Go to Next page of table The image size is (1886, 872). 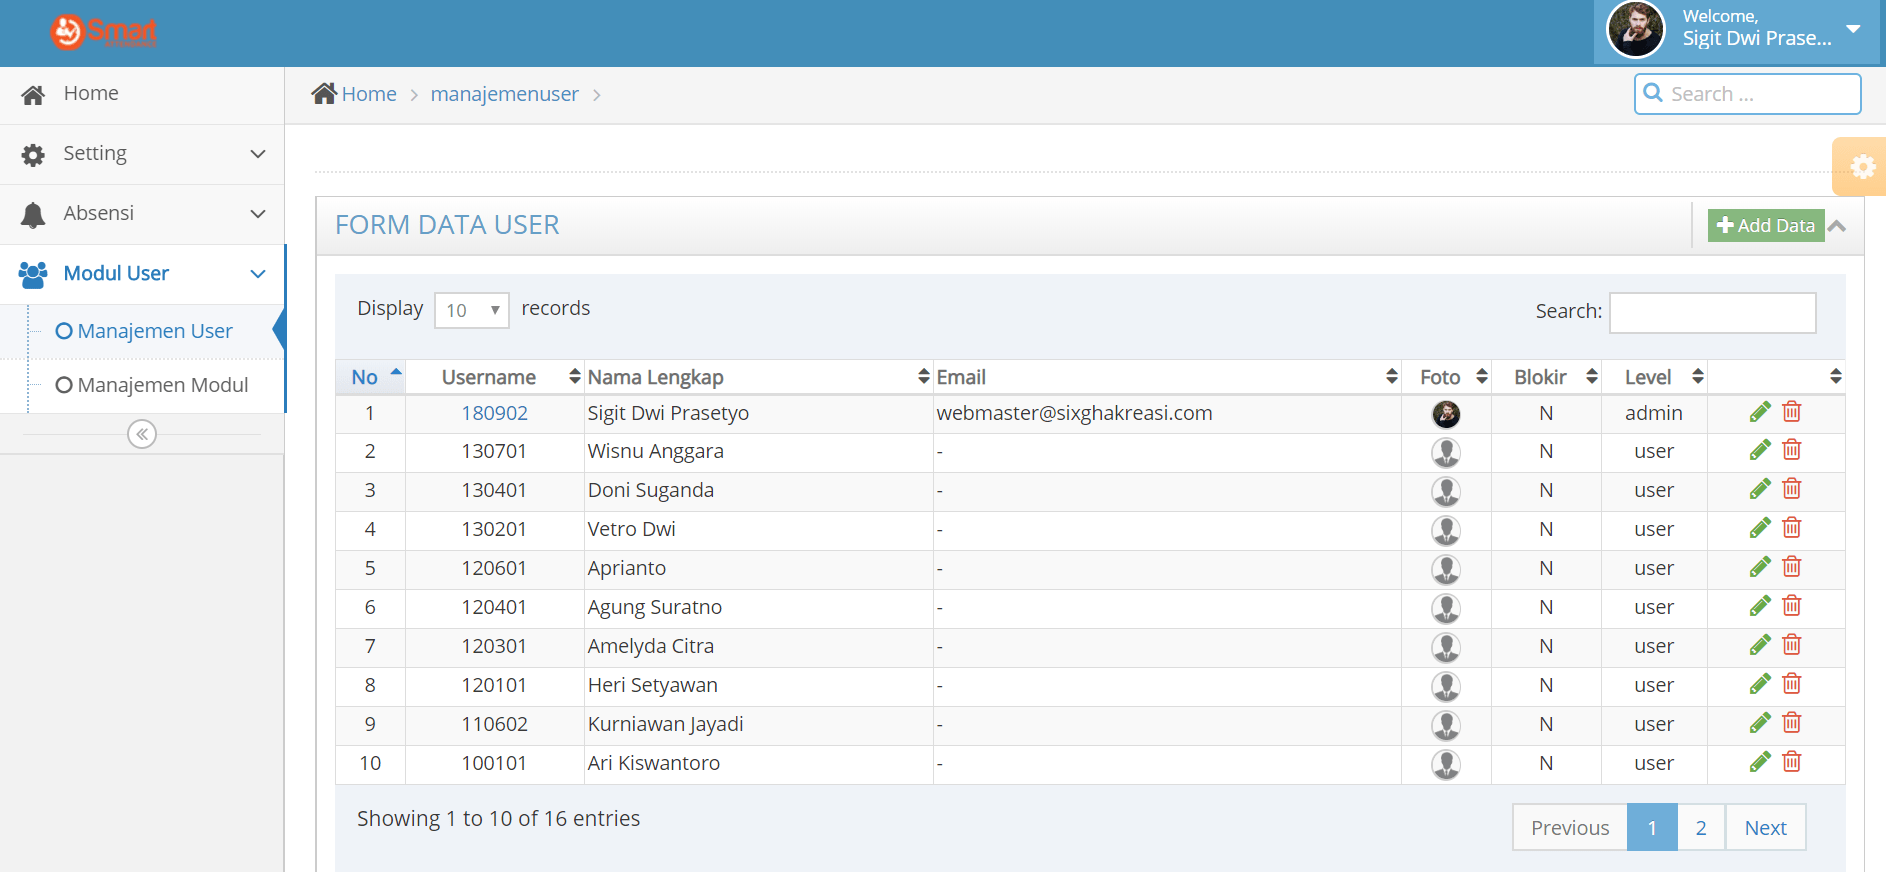pos(1766,827)
